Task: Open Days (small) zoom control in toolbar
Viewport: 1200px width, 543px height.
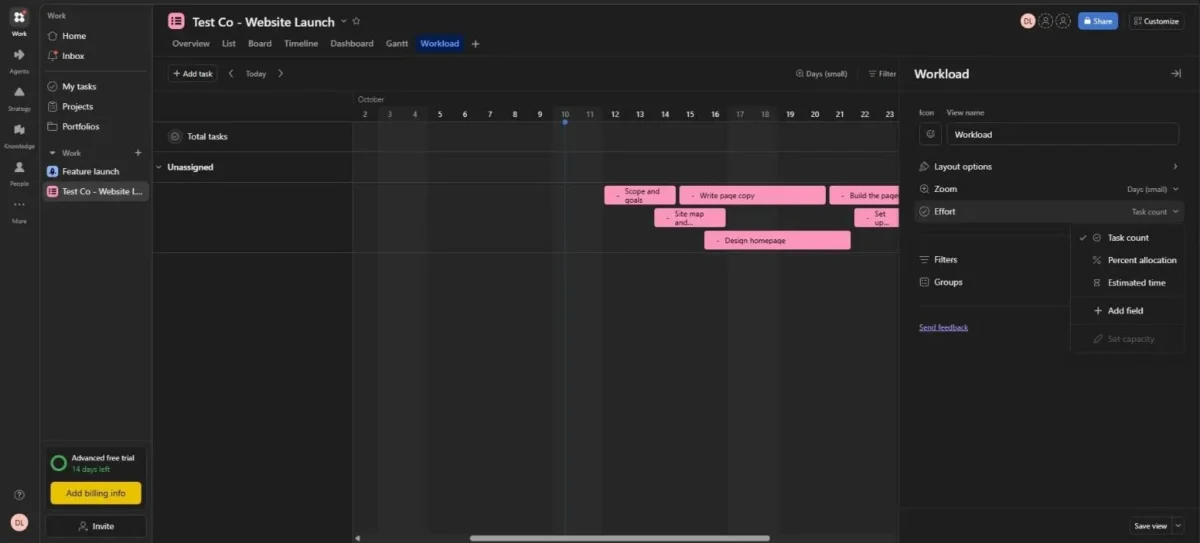Action: coord(821,74)
